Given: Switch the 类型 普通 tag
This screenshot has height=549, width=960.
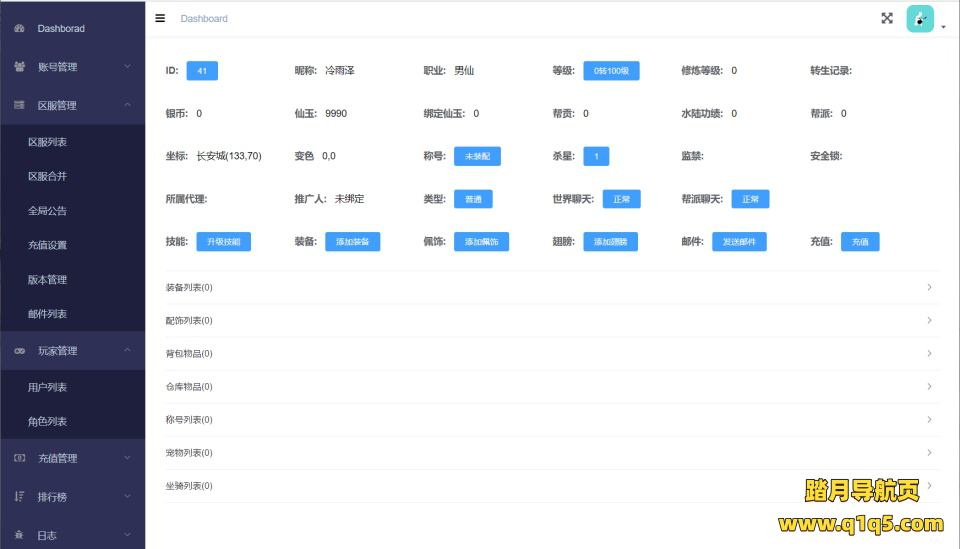Looking at the screenshot, I should pos(472,199).
